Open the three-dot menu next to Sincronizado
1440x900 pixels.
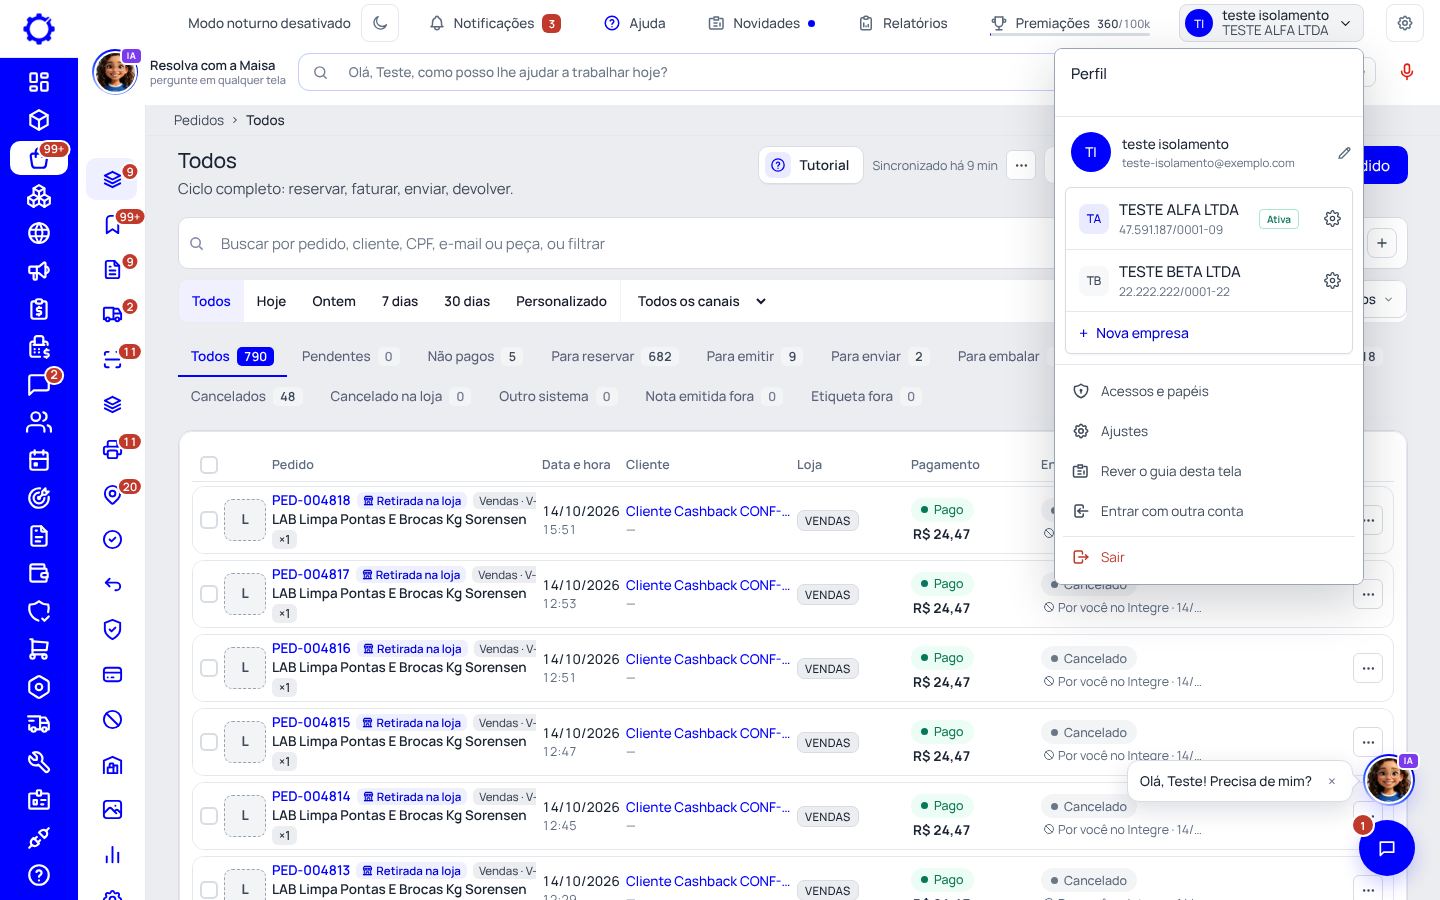pyautogui.click(x=1021, y=165)
